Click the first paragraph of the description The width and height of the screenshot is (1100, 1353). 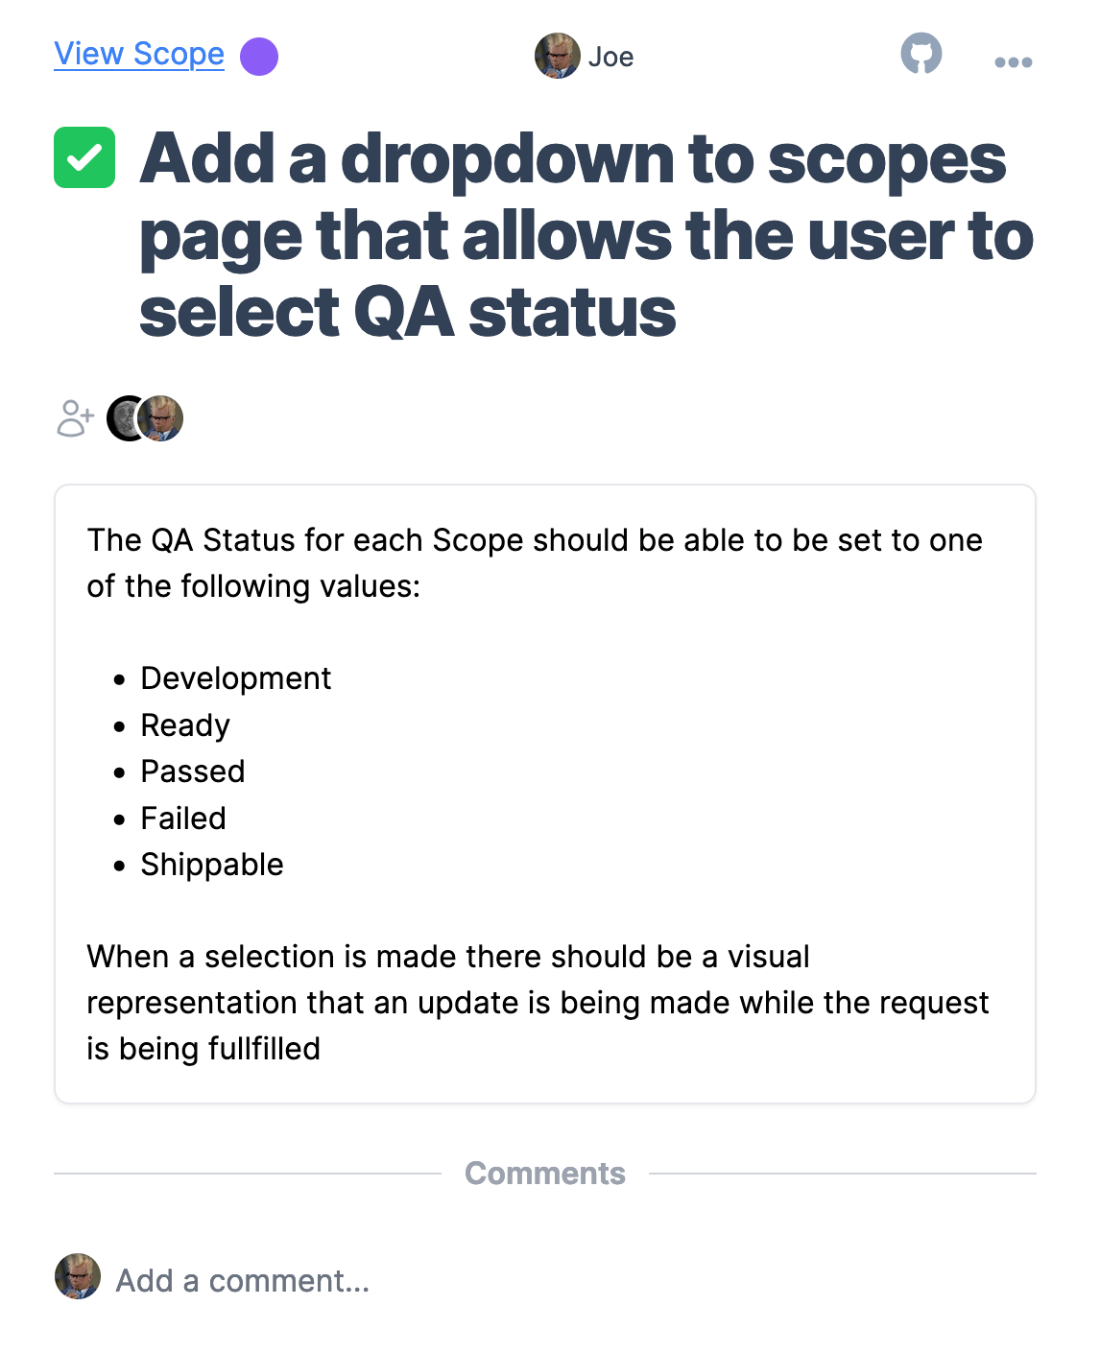(535, 563)
